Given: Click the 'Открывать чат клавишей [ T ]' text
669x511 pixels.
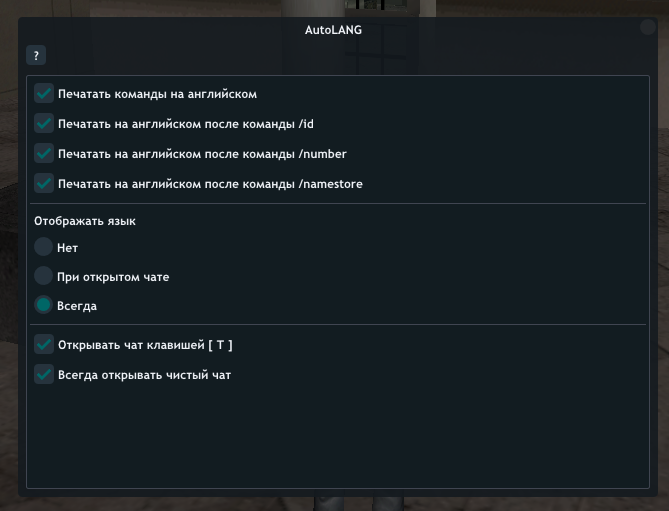Looking at the screenshot, I should point(145,344).
